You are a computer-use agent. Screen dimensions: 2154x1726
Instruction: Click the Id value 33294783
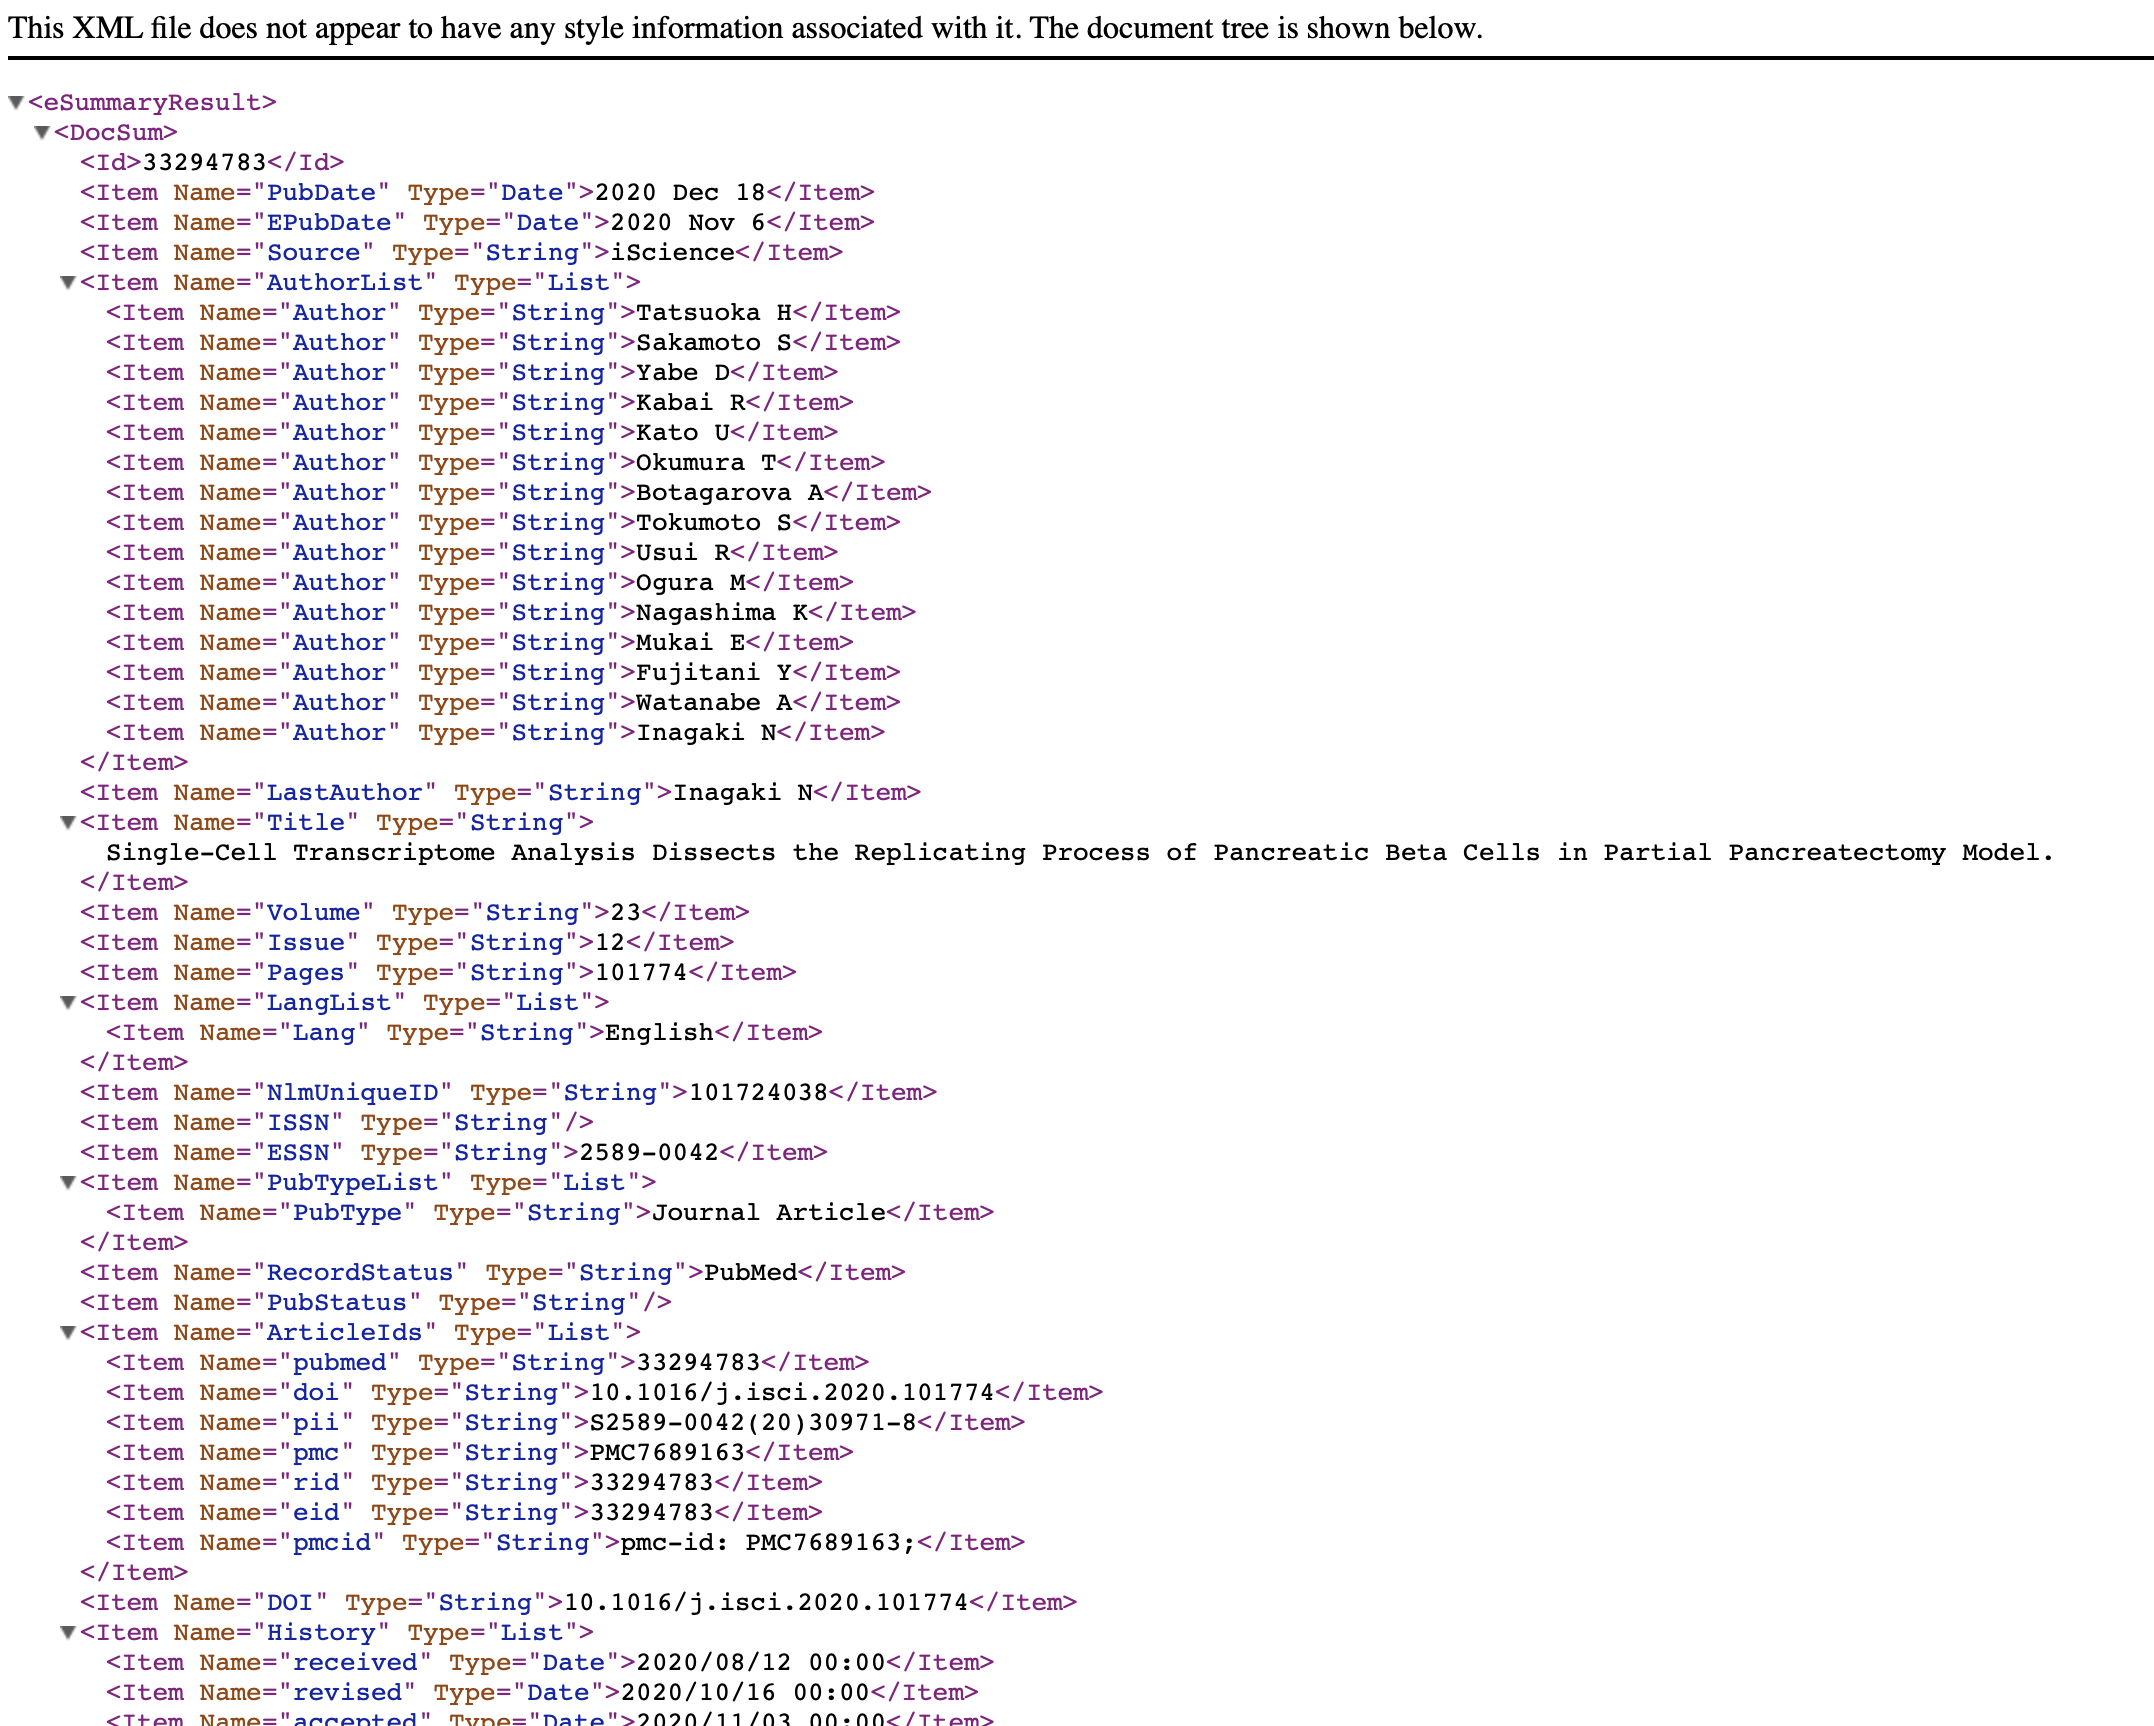click(205, 163)
